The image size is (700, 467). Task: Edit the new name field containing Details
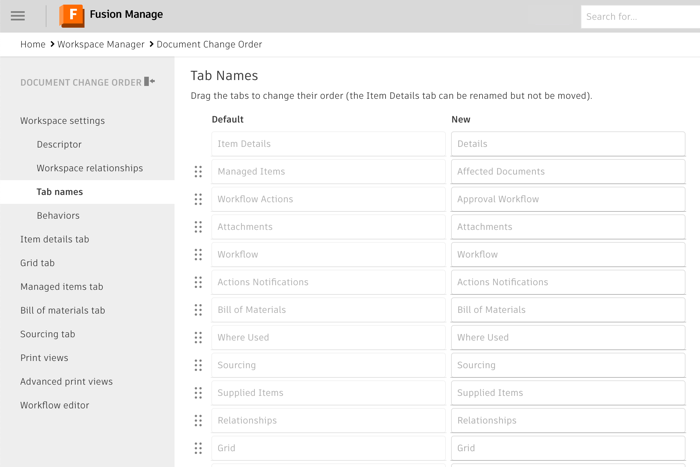click(x=568, y=144)
